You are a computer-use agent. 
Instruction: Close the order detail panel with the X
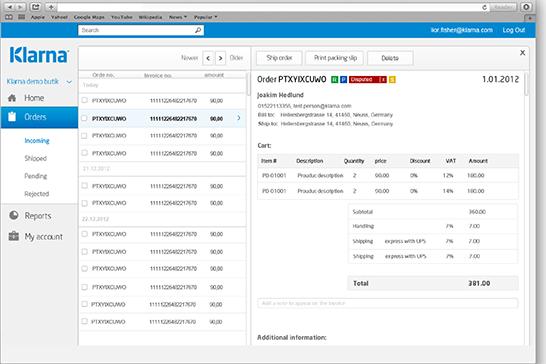point(522,53)
